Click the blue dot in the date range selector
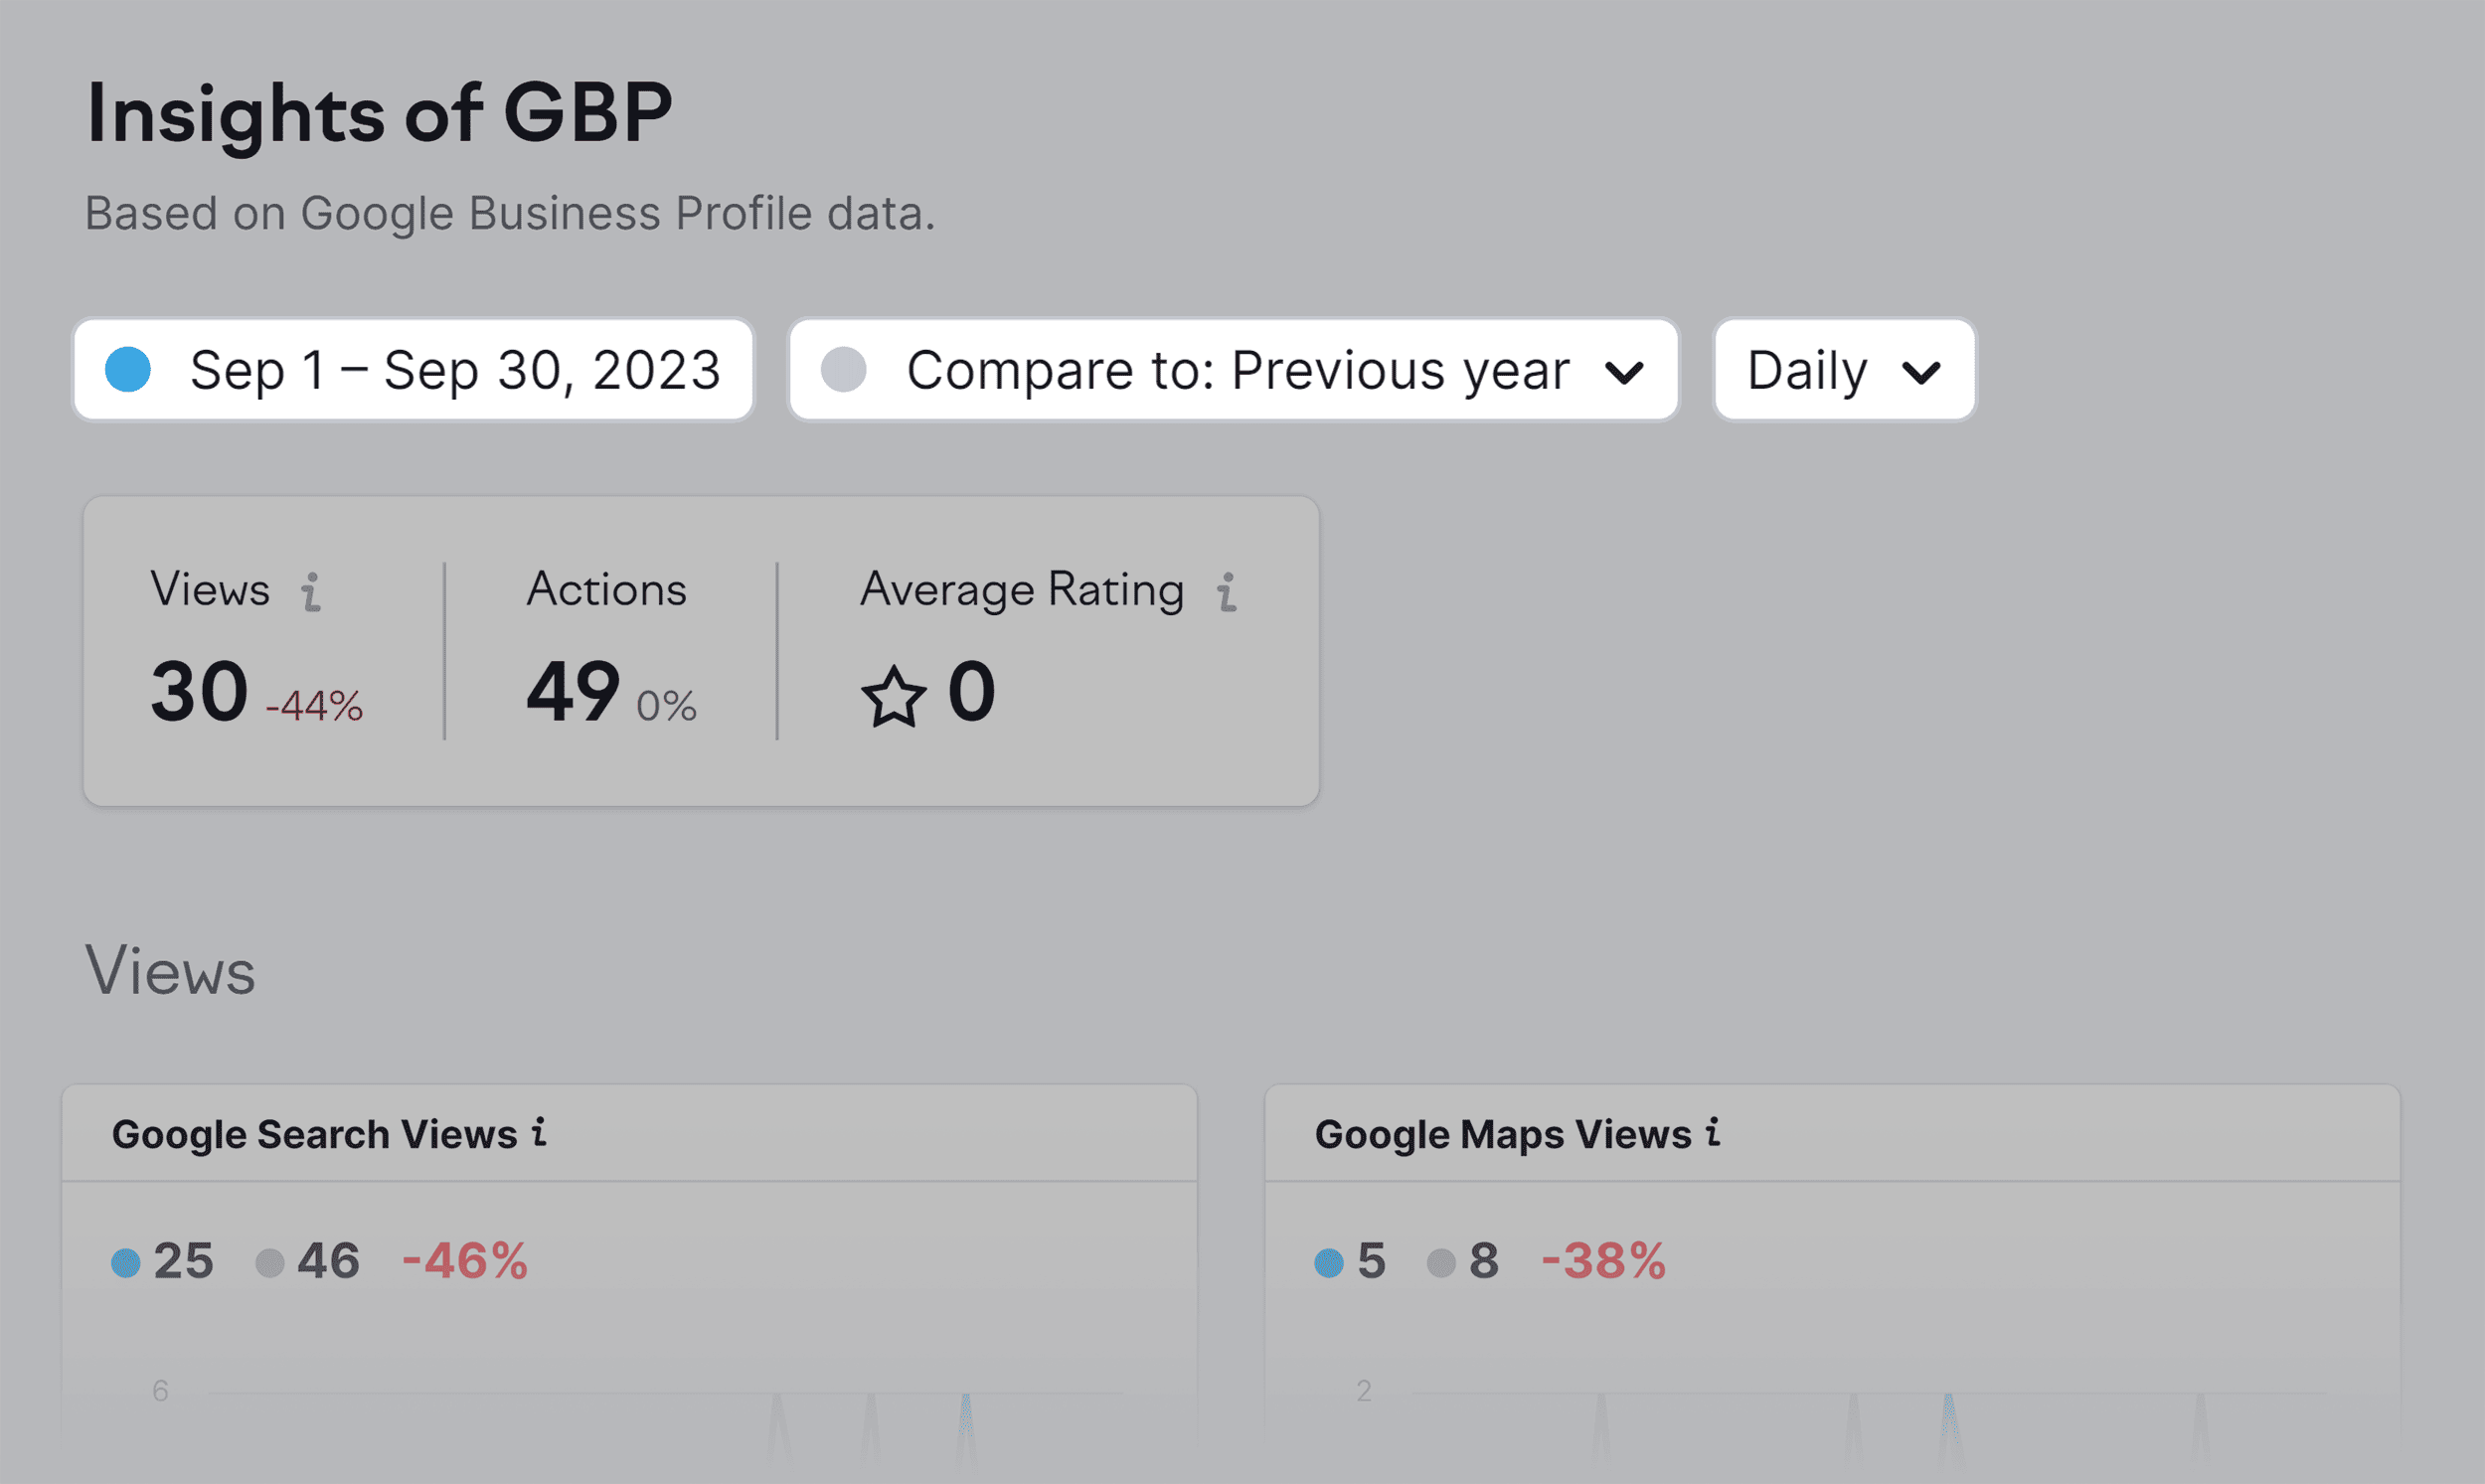The image size is (2485, 1484). coord(129,370)
